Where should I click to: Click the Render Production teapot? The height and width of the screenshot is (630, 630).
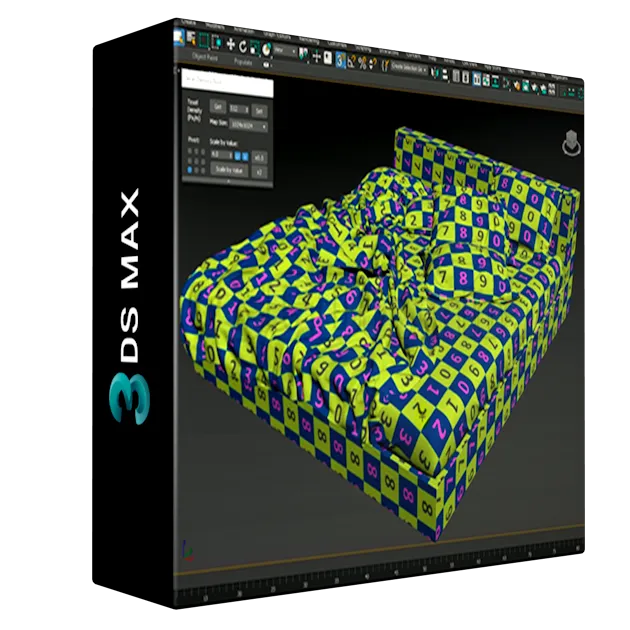(535, 88)
